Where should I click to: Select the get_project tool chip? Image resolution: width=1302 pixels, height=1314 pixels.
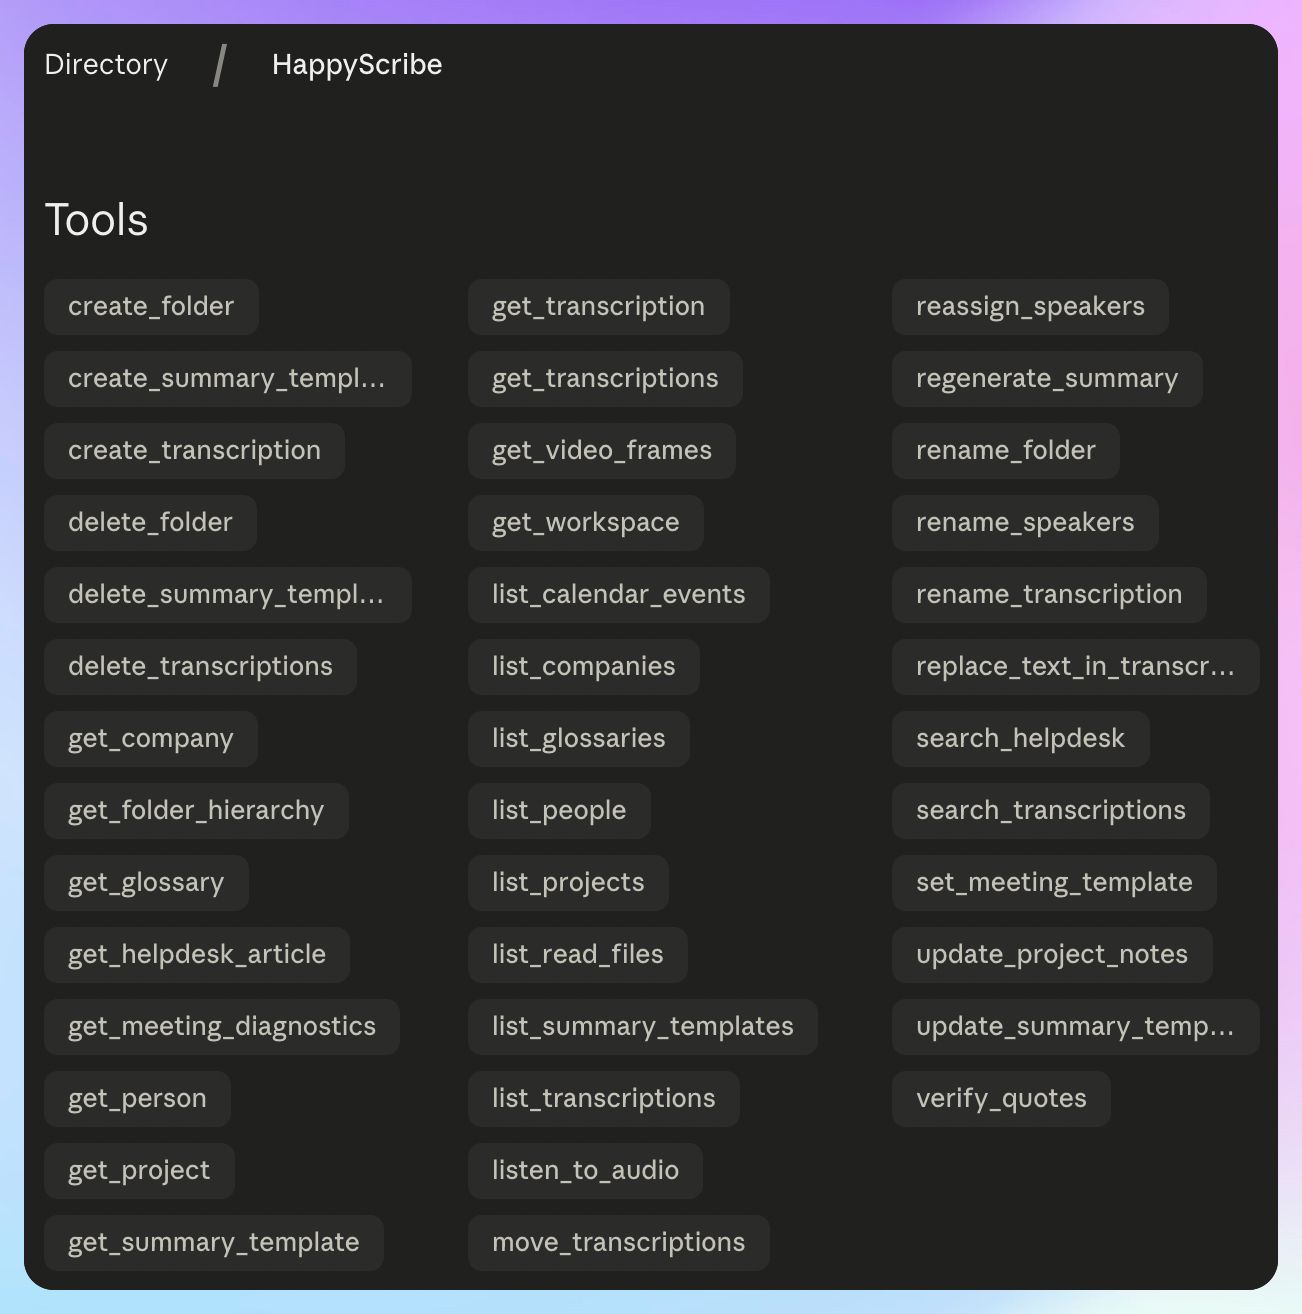139,1171
